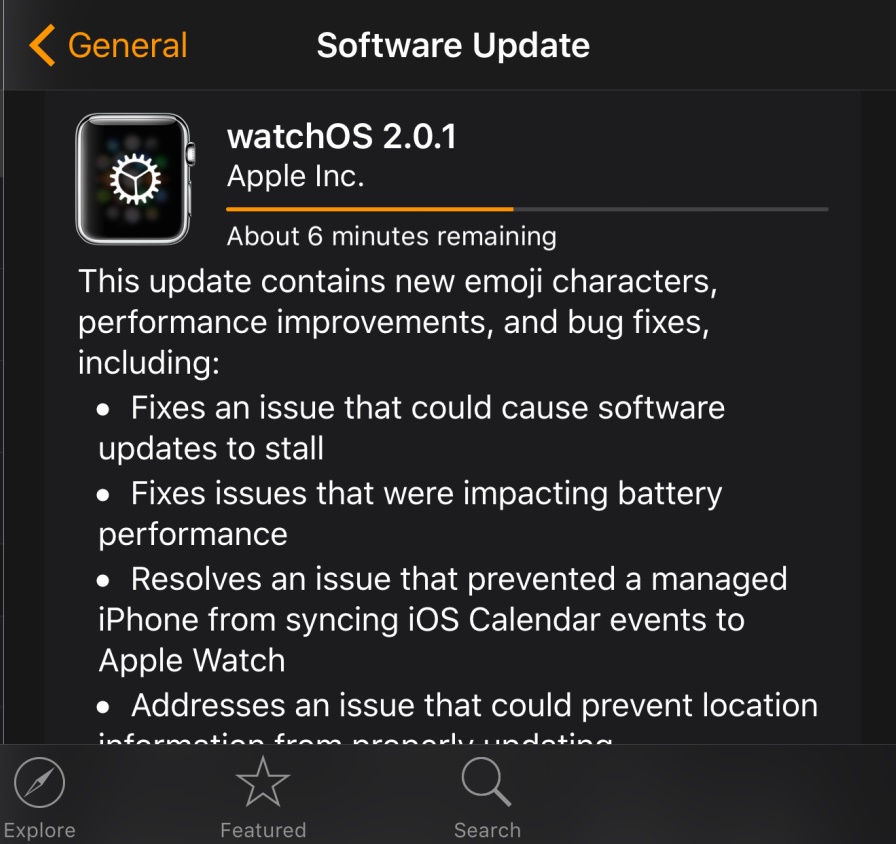This screenshot has width=896, height=844.
Task: Tap the orange back chevron
Action: 42,45
